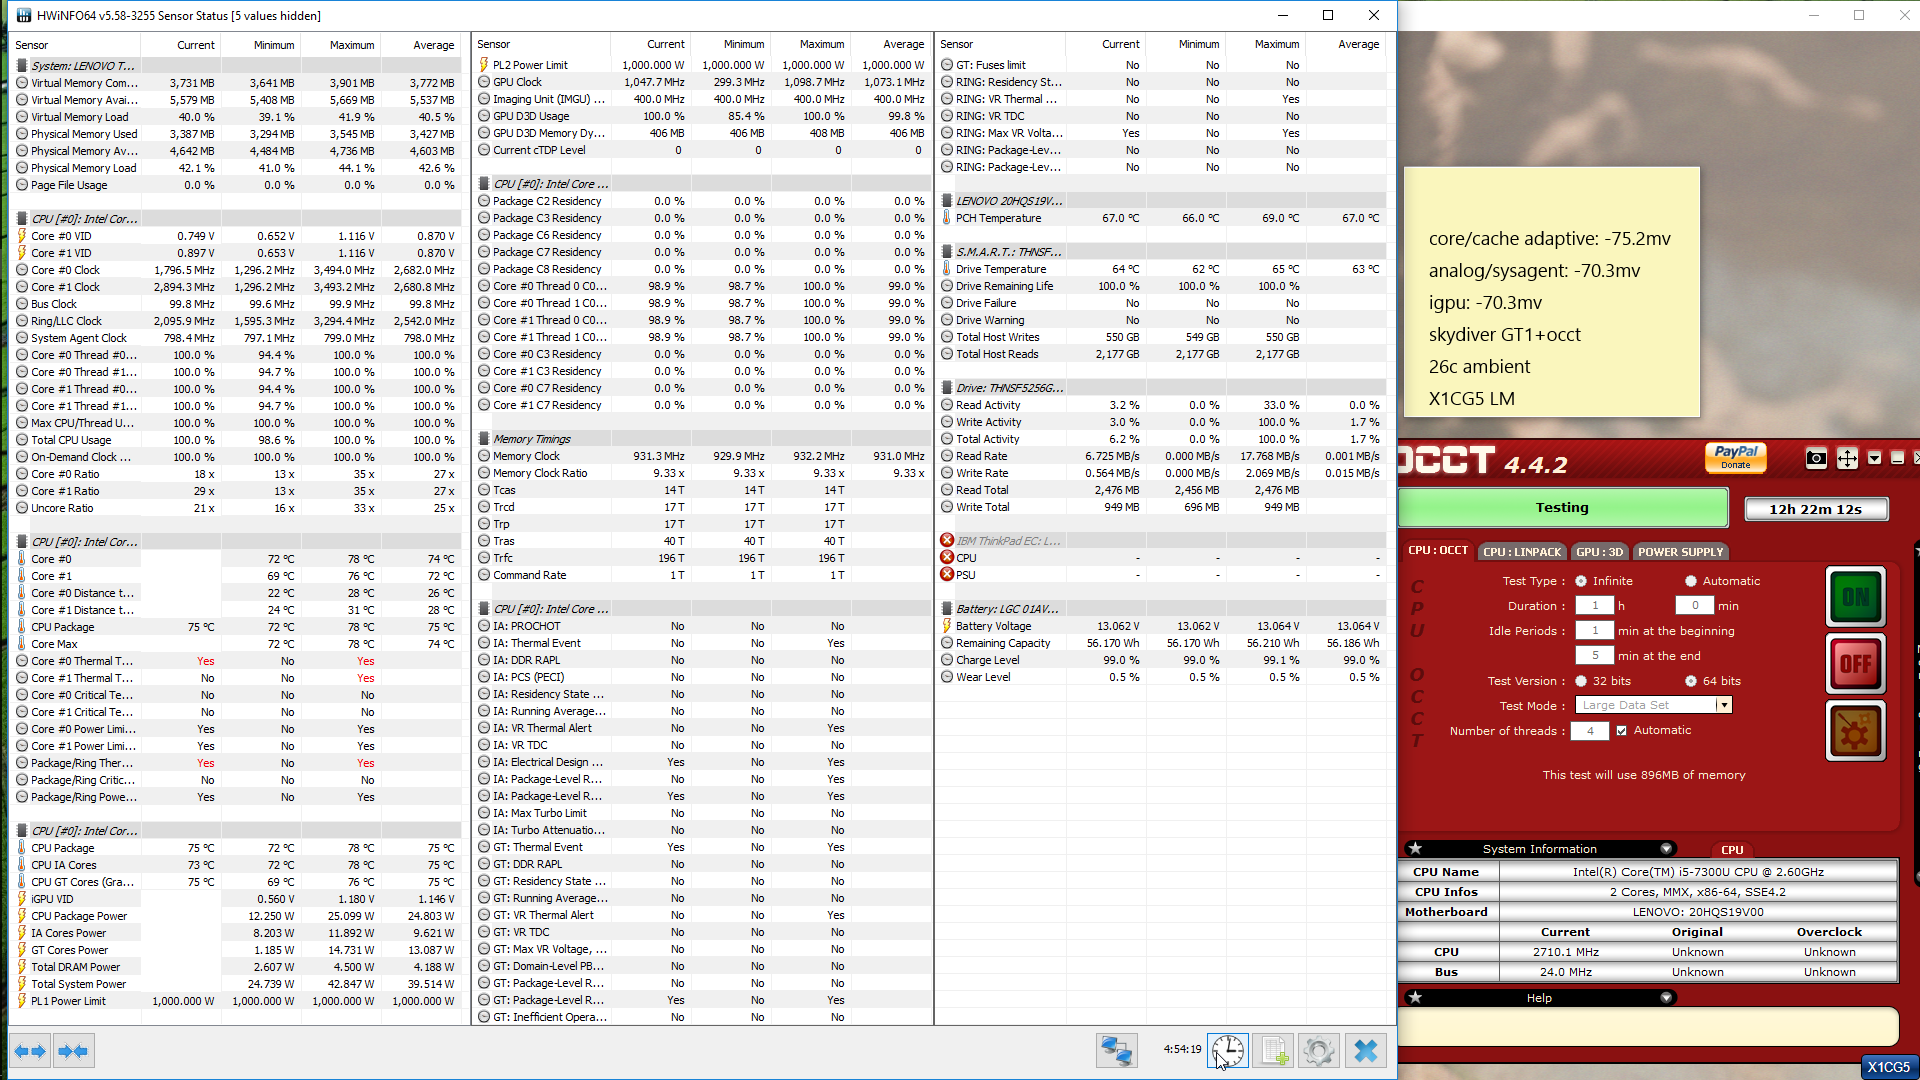
Task: Click OCCT camera screenshot icon
Action: pos(1816,459)
